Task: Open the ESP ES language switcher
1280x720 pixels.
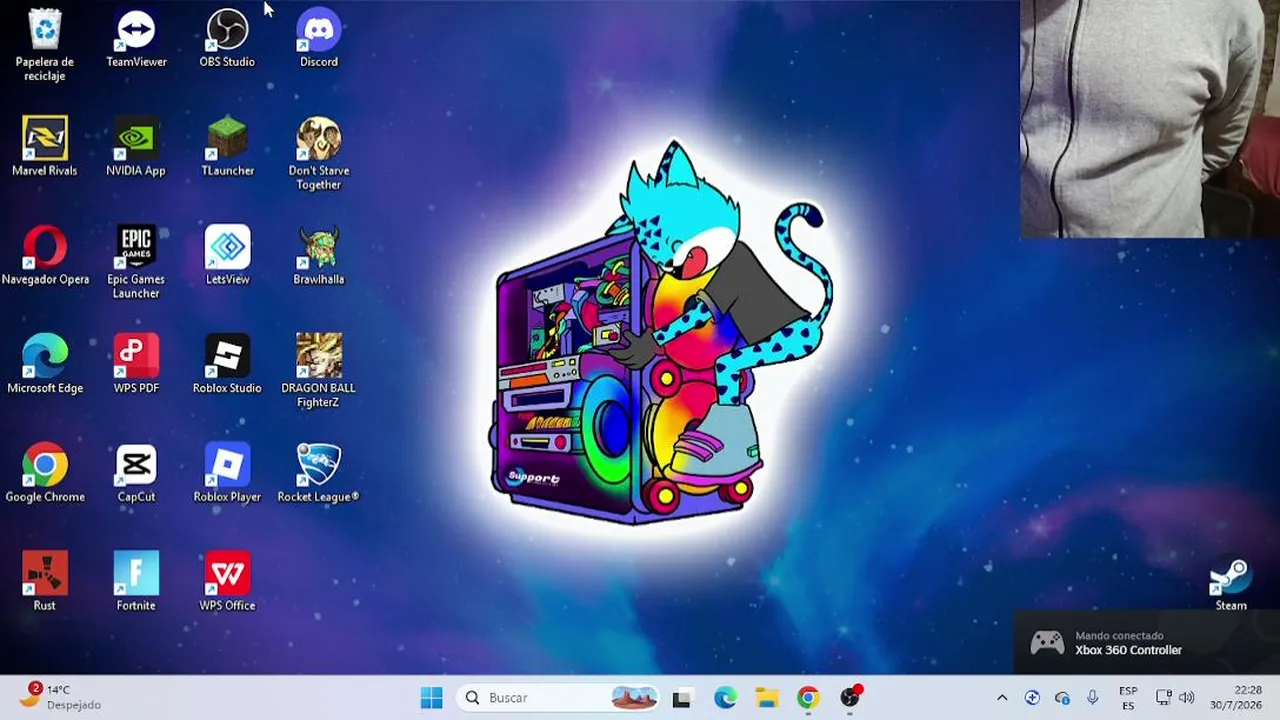Action: point(1128,698)
